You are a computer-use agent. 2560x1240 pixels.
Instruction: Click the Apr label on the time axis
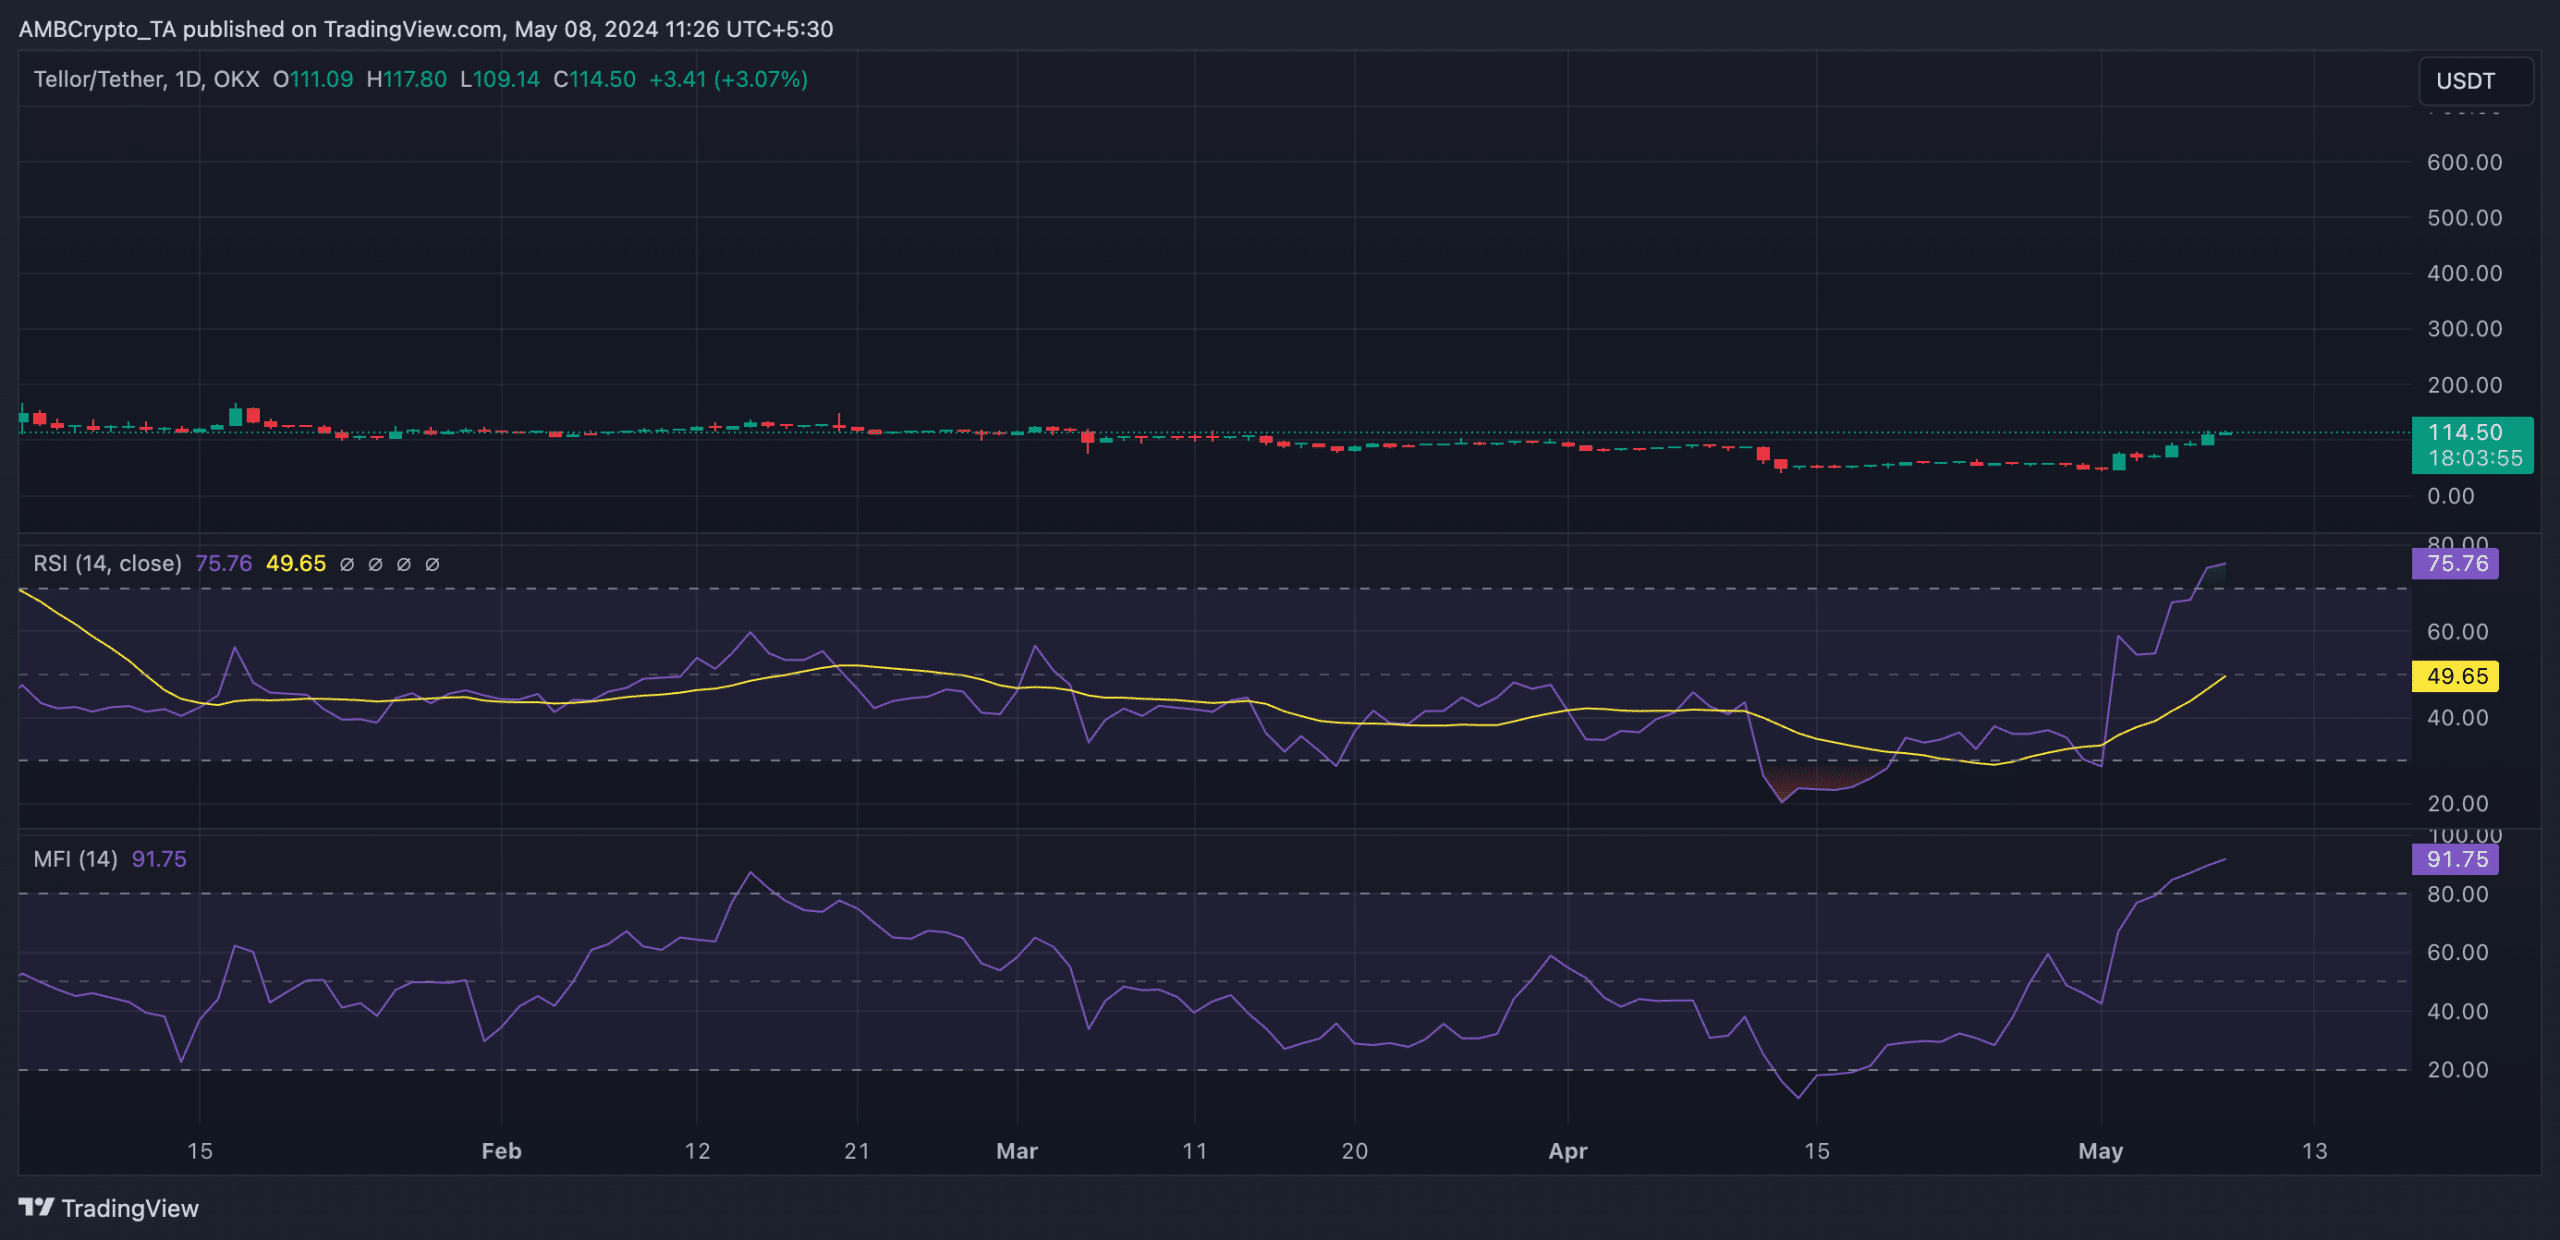pyautogui.click(x=1568, y=1151)
